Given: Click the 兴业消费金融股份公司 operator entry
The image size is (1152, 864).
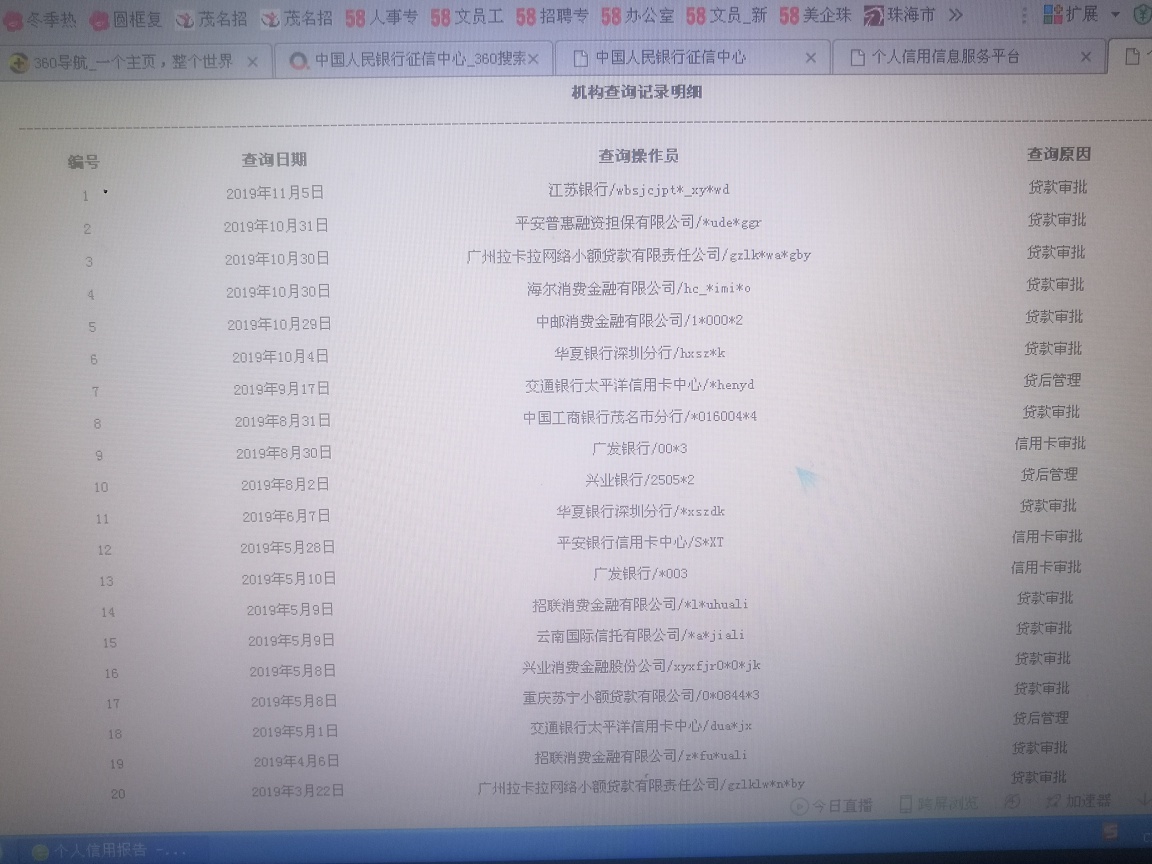Looking at the screenshot, I should coord(641,666).
